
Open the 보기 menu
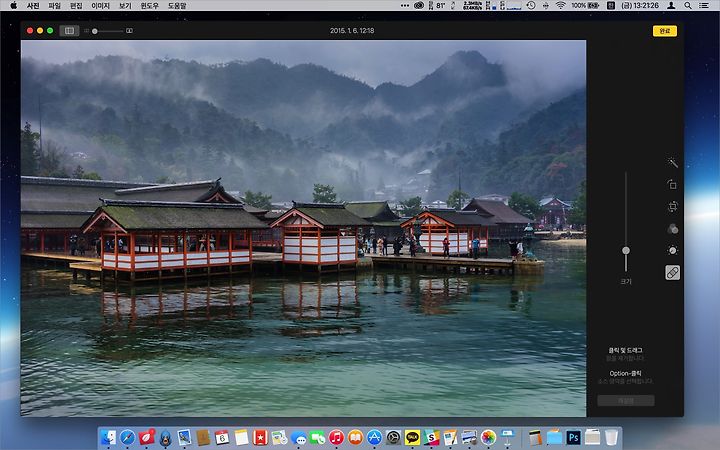pos(125,6)
